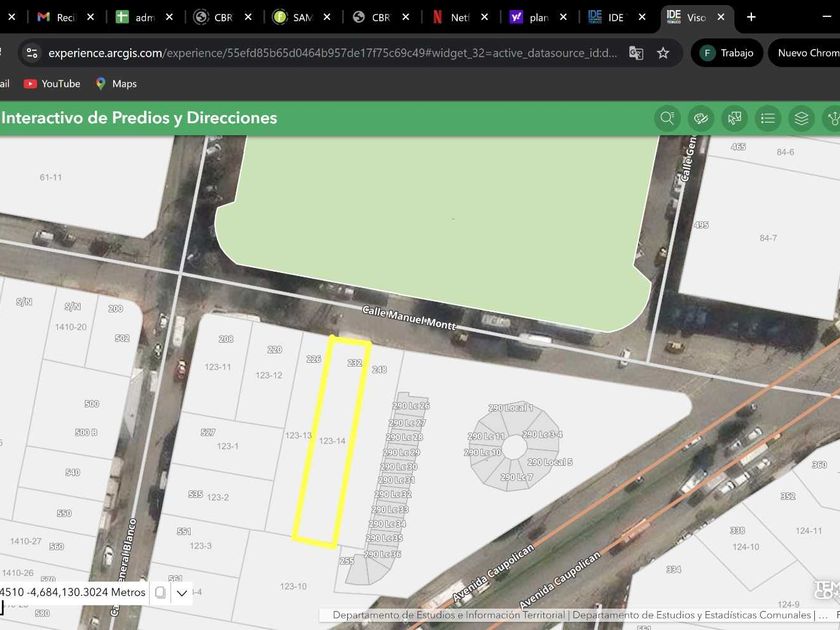Open the YouTube bookmark
The image size is (840, 630).
pyautogui.click(x=52, y=84)
